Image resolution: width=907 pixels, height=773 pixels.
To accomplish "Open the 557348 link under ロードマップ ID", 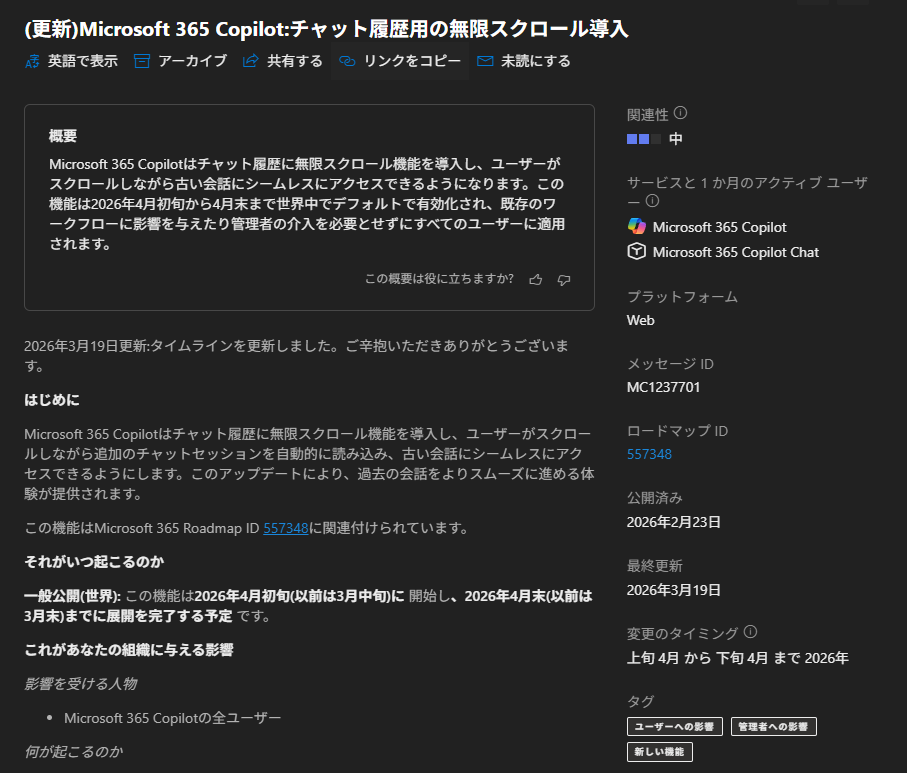I will [x=649, y=454].
